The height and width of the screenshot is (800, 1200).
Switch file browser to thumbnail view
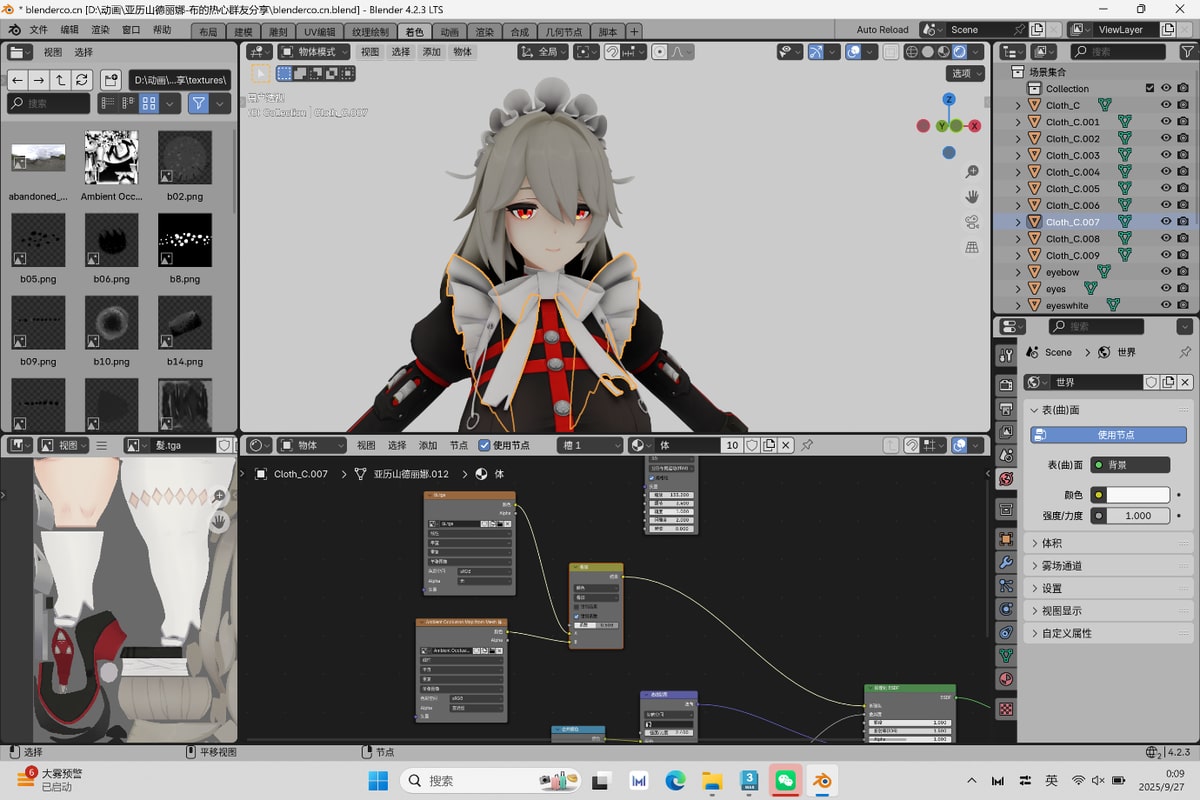click(149, 103)
